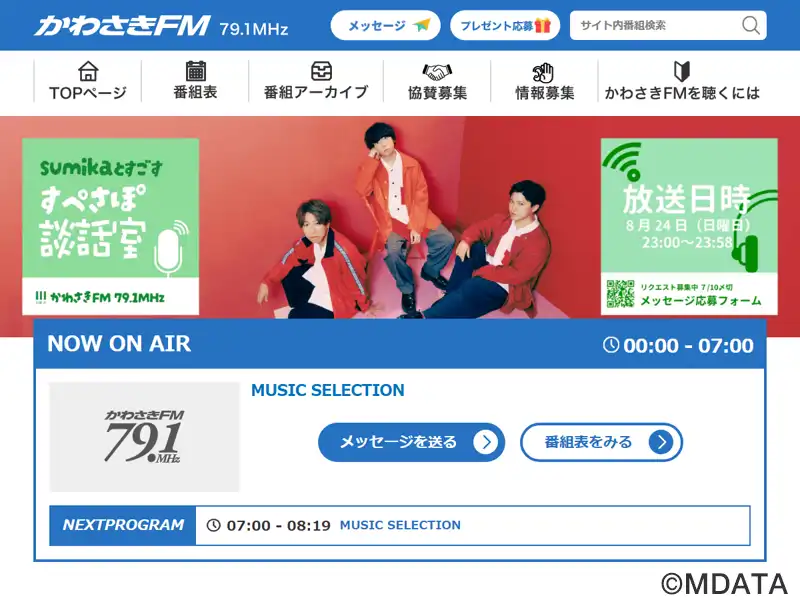Click the house icon for TOPページ
800x600 pixels.
(x=88, y=71)
